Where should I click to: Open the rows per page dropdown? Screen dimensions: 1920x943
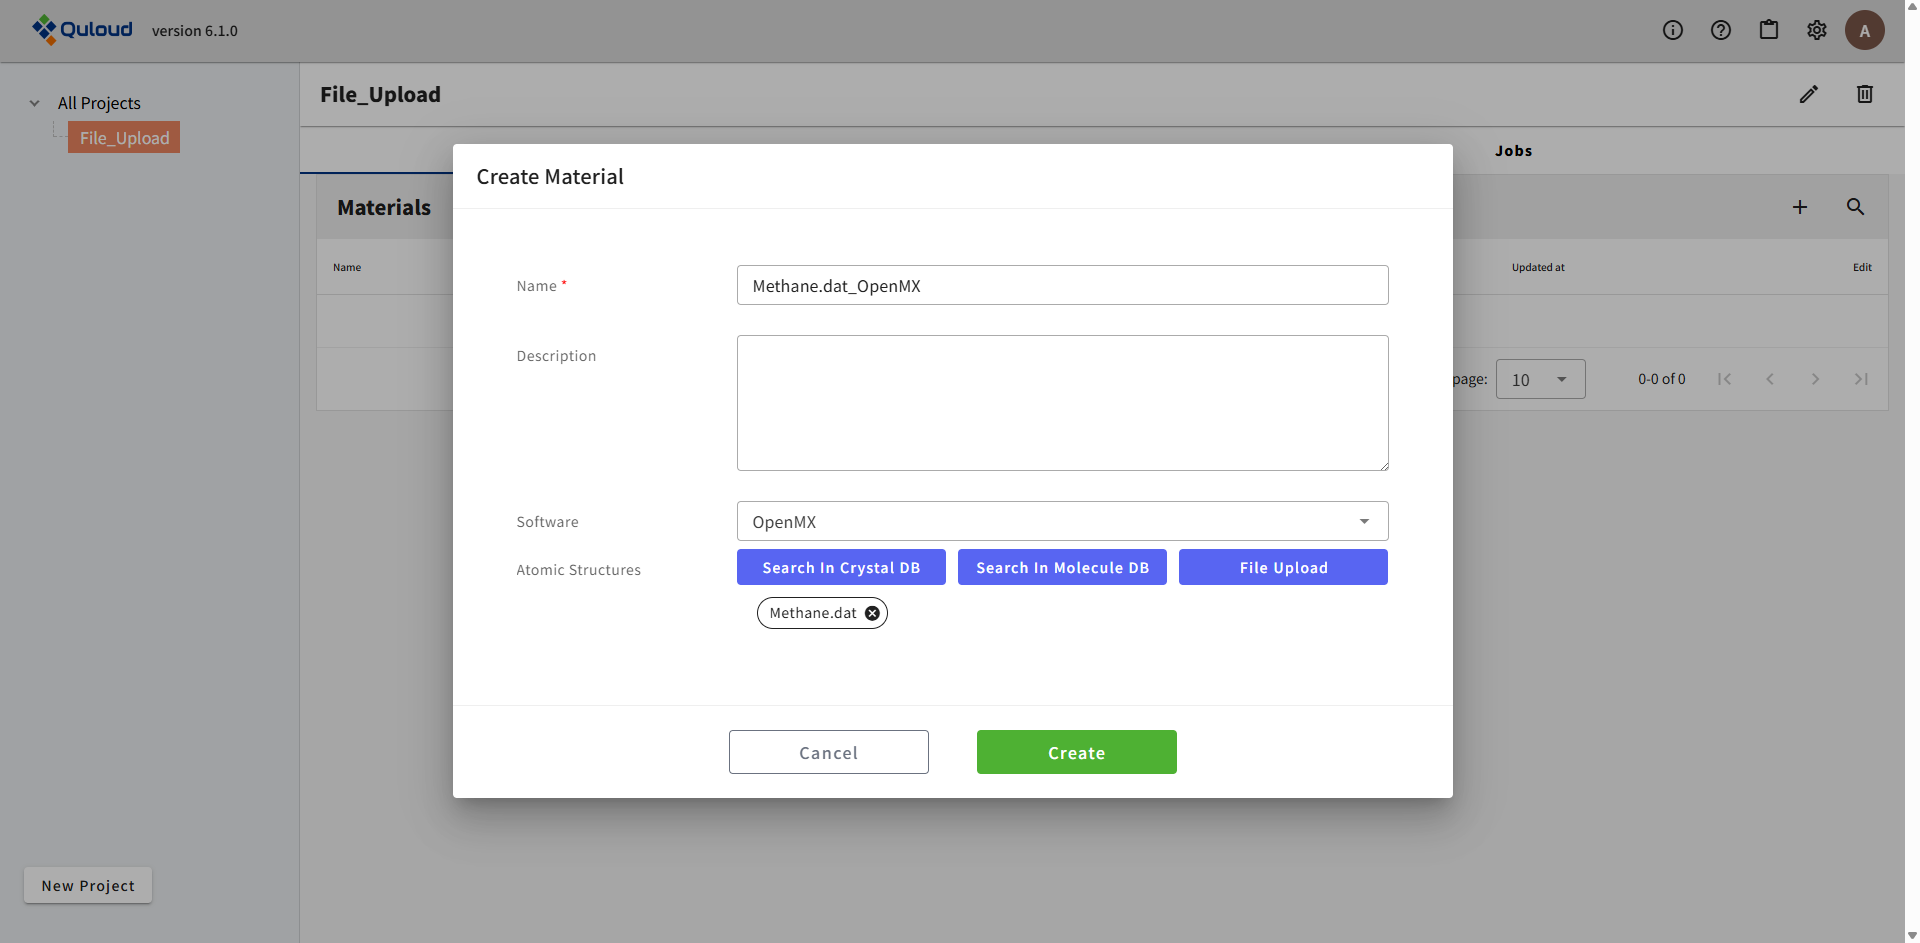(x=1540, y=379)
